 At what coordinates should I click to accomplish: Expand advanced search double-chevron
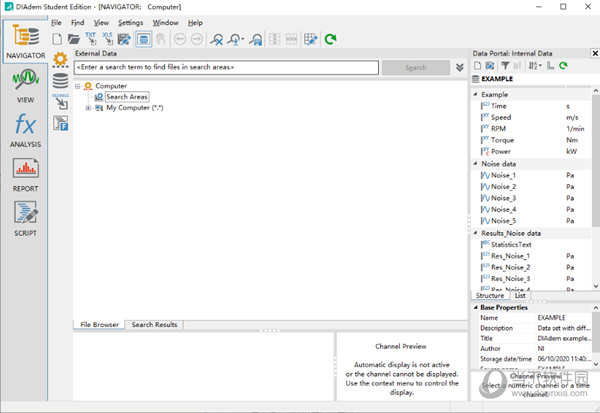tap(459, 68)
